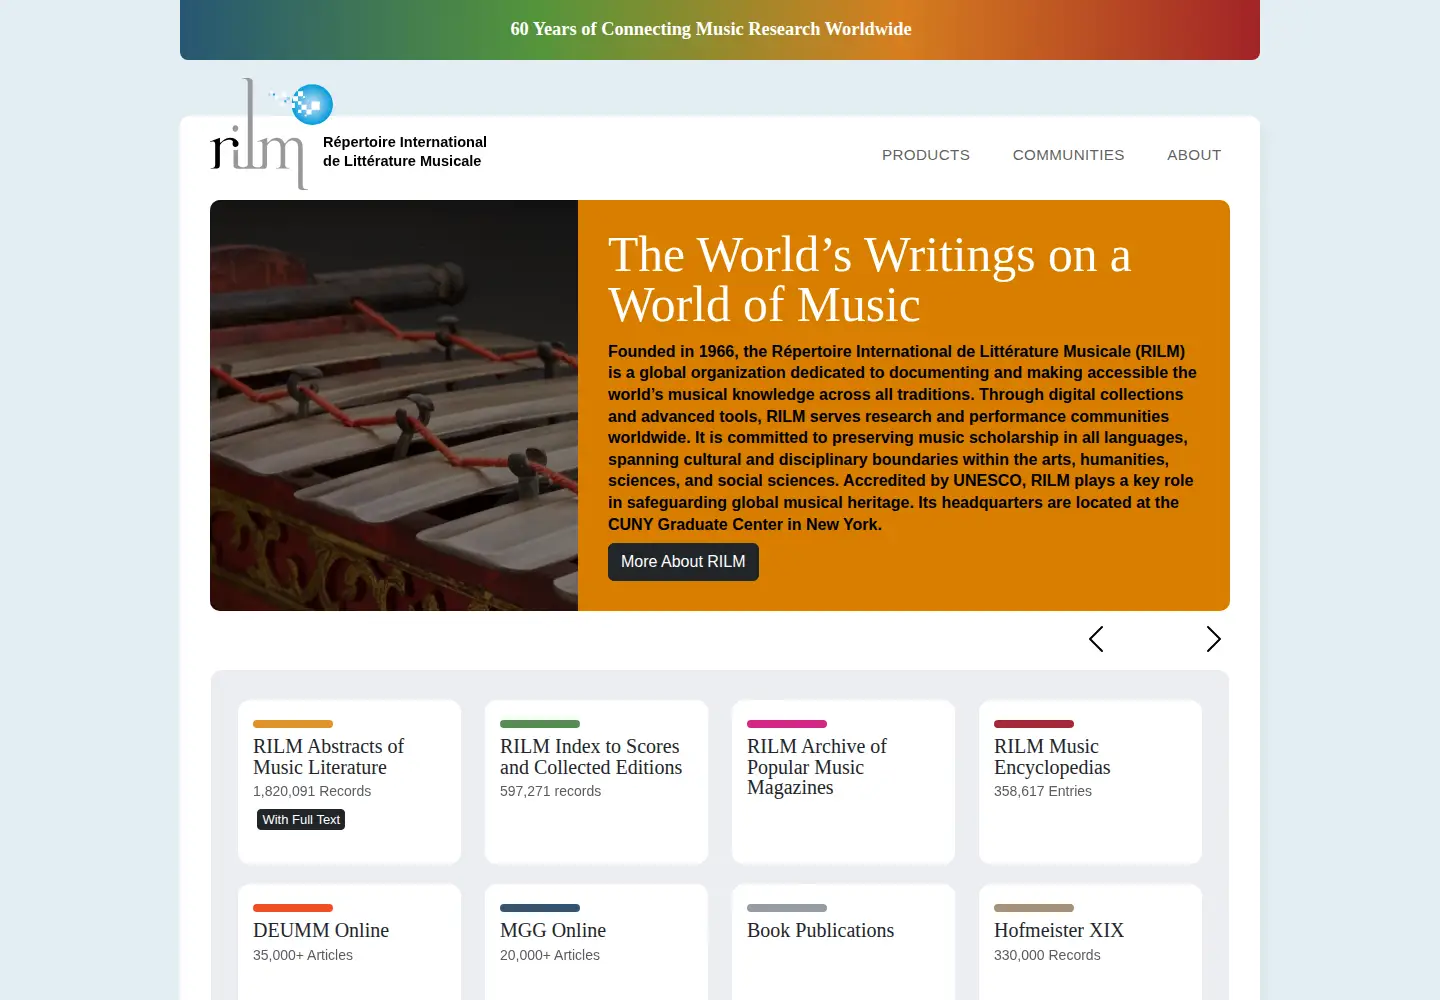Viewport: 1440px width, 1000px height.
Task: Open RILM Index to Scores and Collected Editions
Action: click(597, 782)
